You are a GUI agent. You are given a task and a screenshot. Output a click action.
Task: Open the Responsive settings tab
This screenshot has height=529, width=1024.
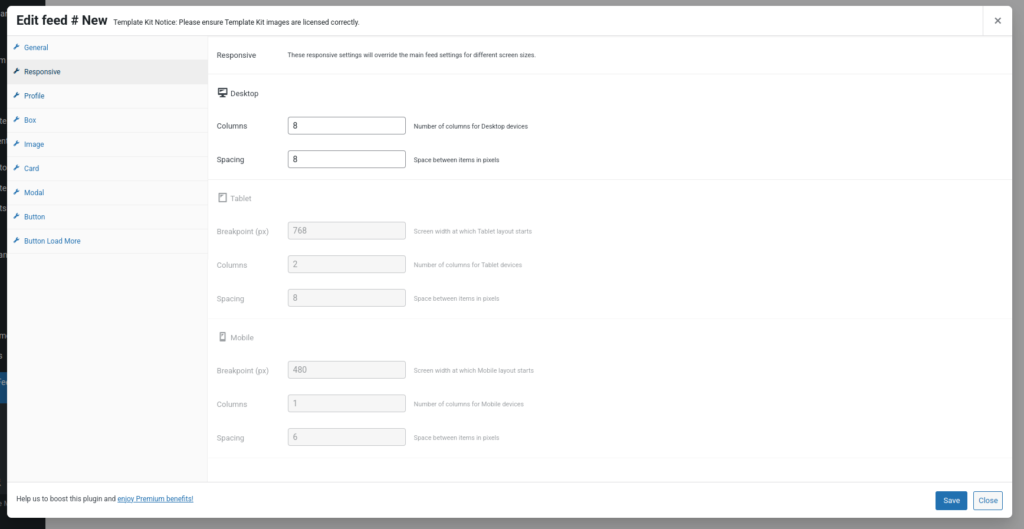click(42, 72)
